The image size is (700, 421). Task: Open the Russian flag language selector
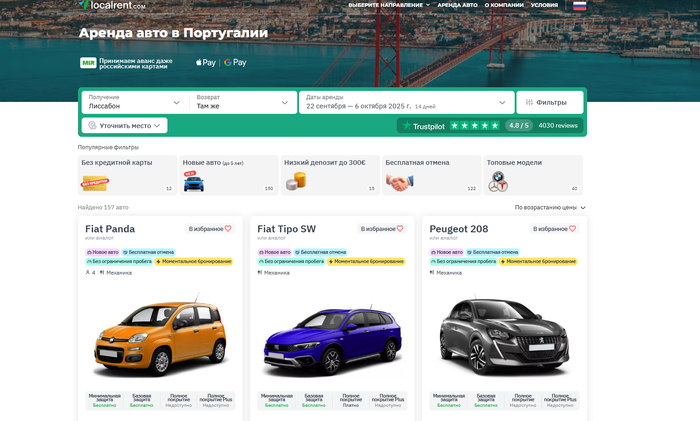(579, 6)
